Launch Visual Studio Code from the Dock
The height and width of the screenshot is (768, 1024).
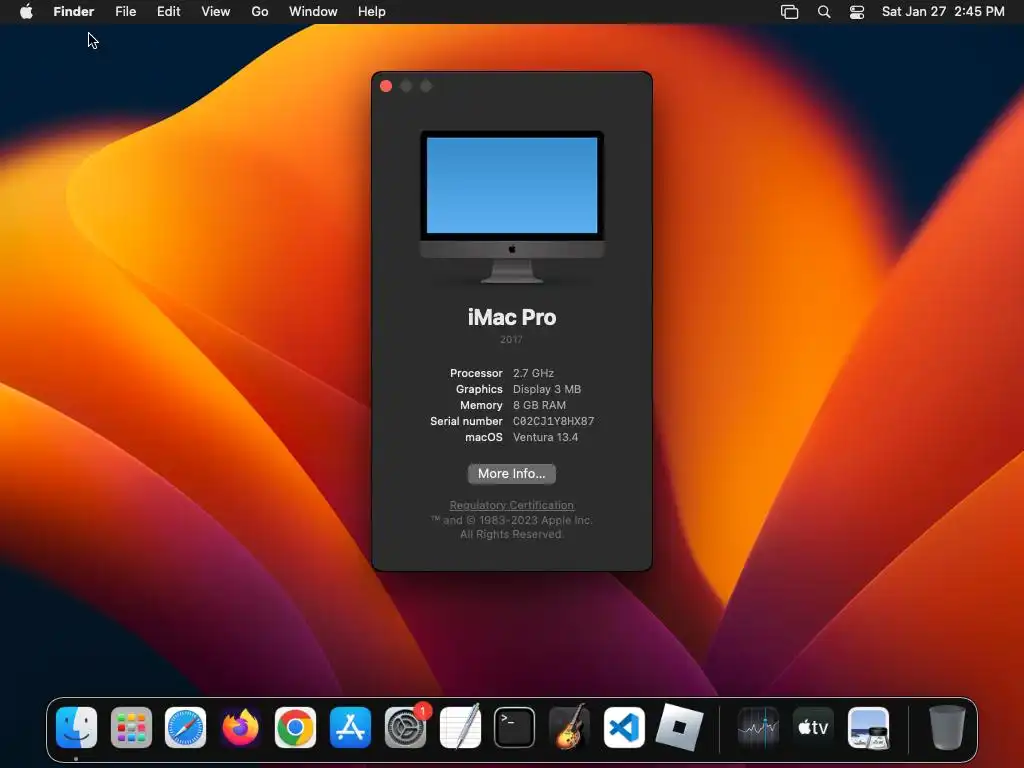click(624, 728)
